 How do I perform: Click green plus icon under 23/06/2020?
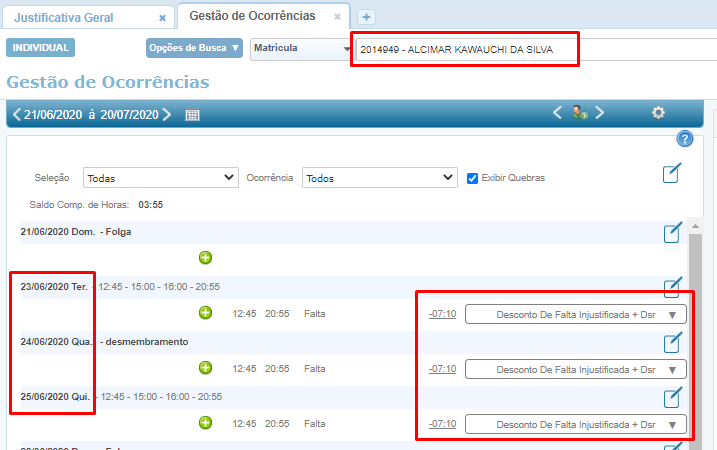[x=206, y=313]
